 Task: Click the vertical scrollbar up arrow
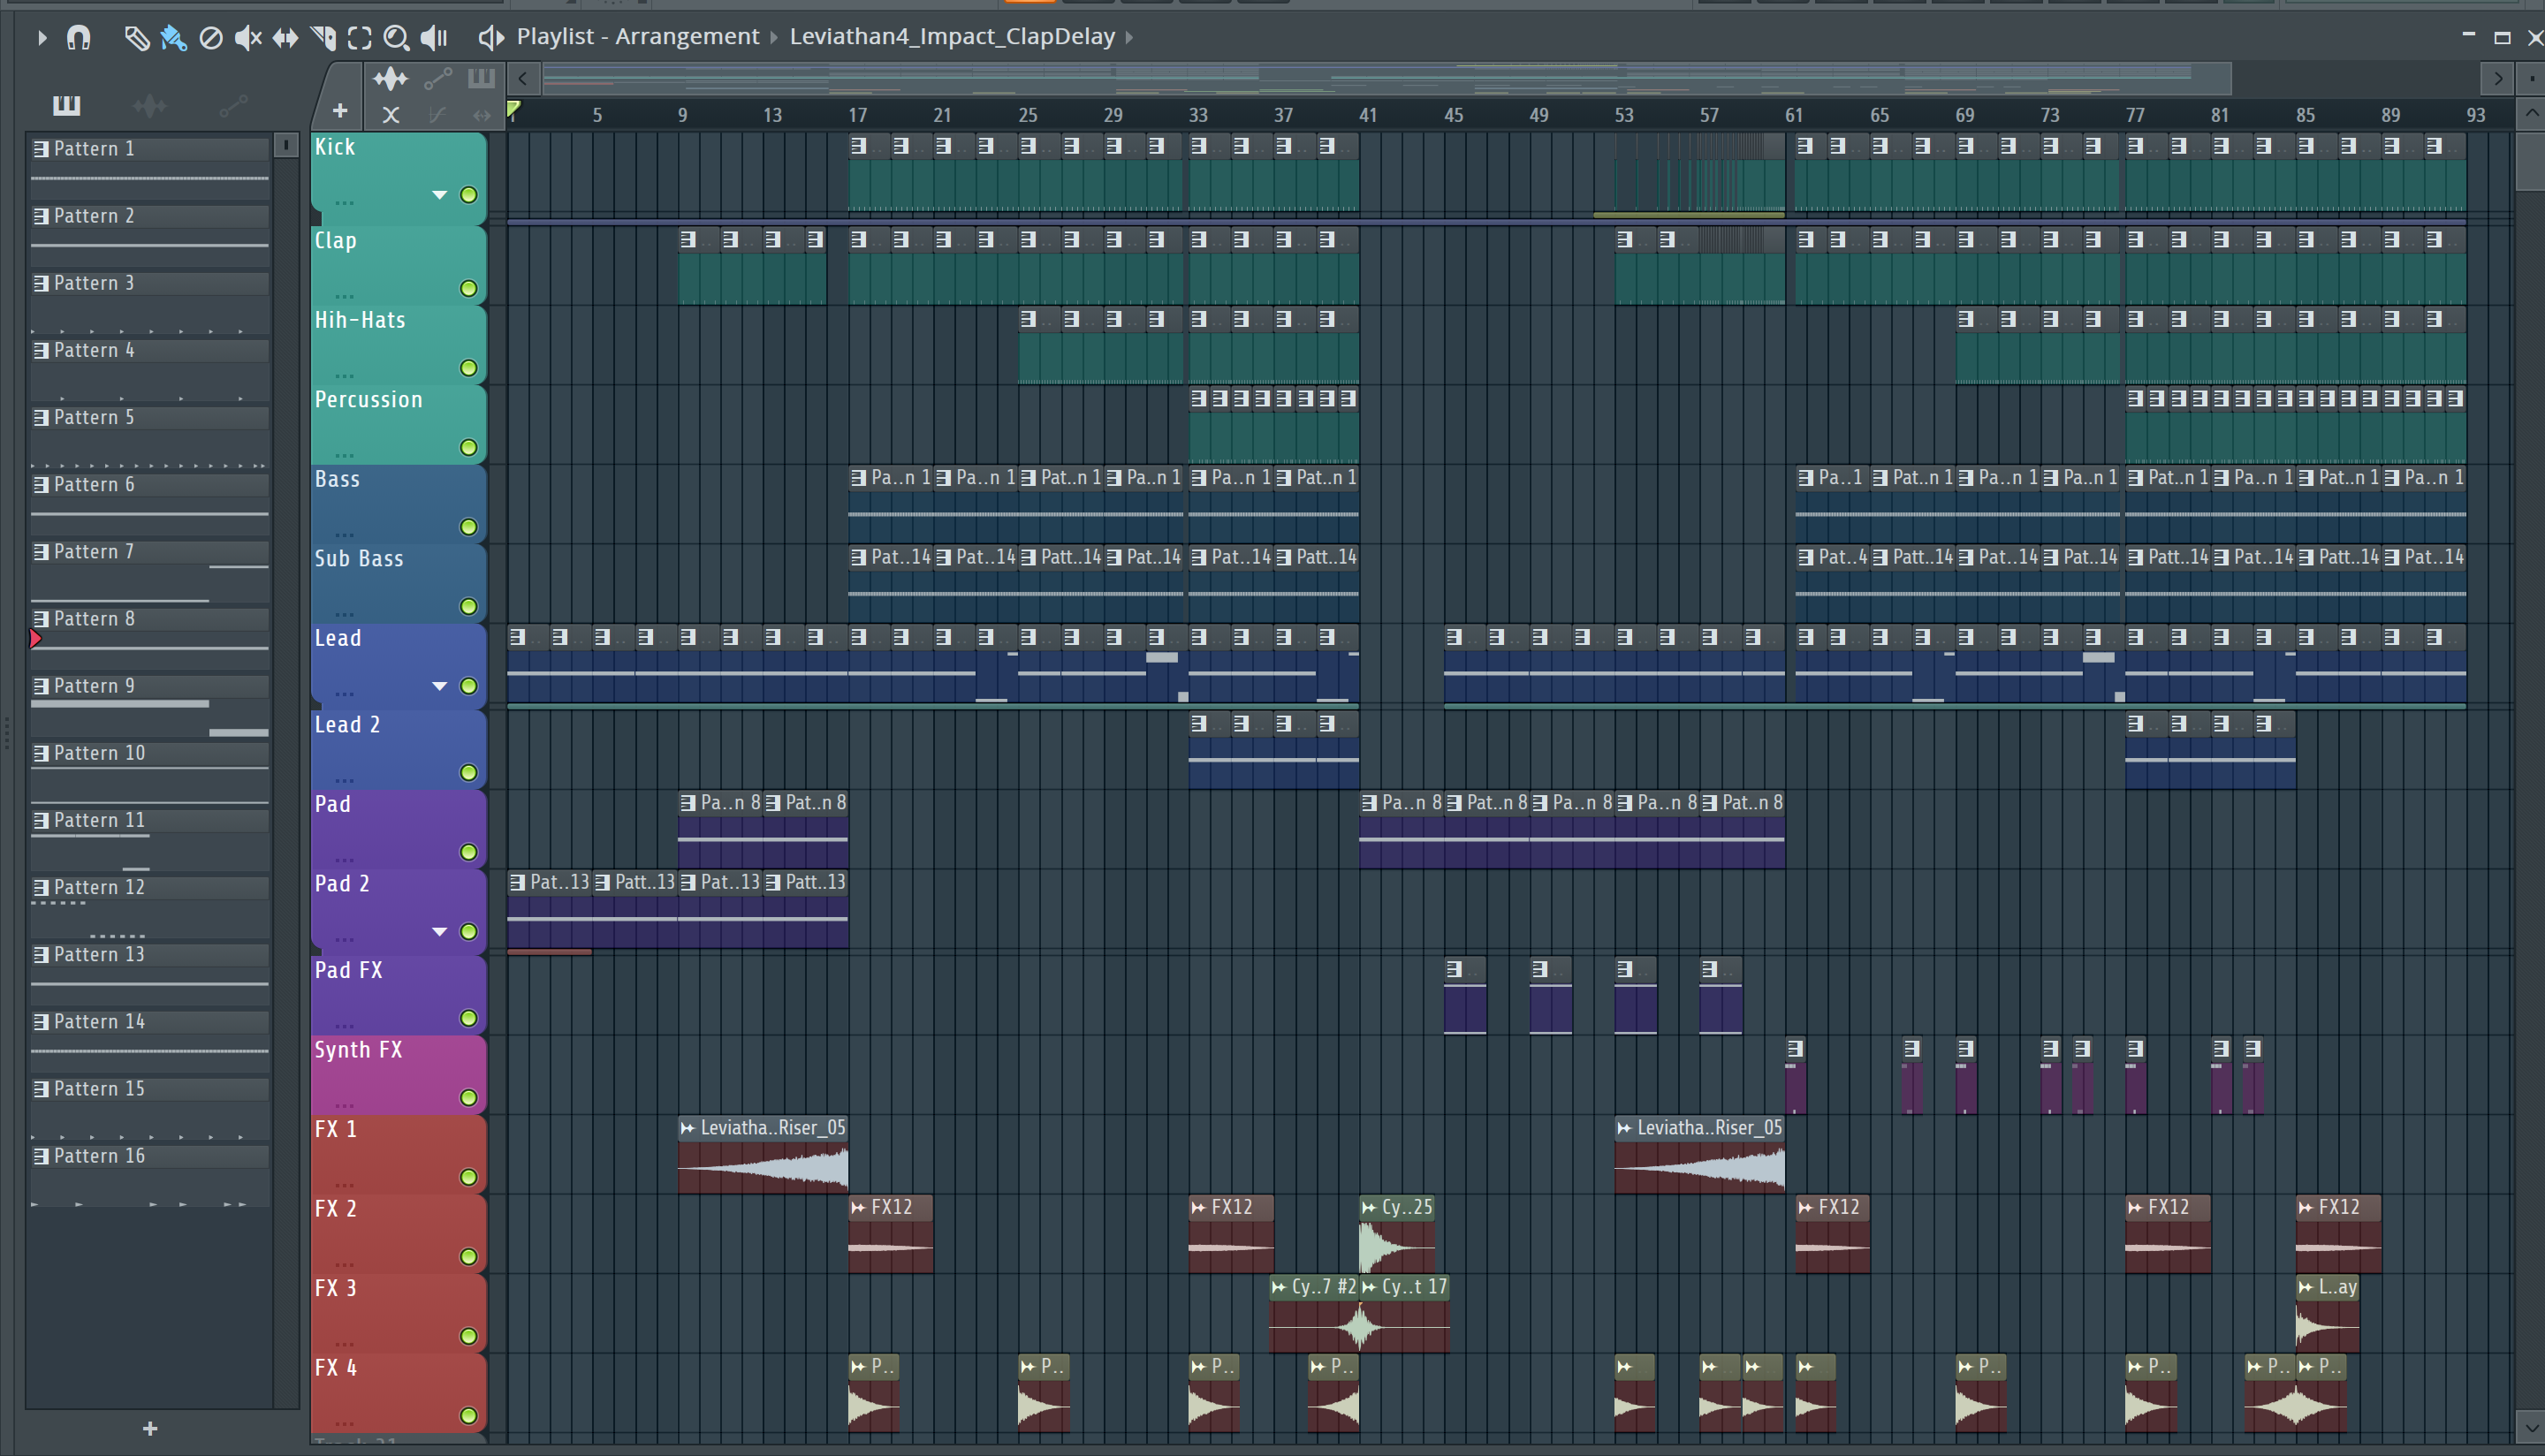click(x=2531, y=114)
